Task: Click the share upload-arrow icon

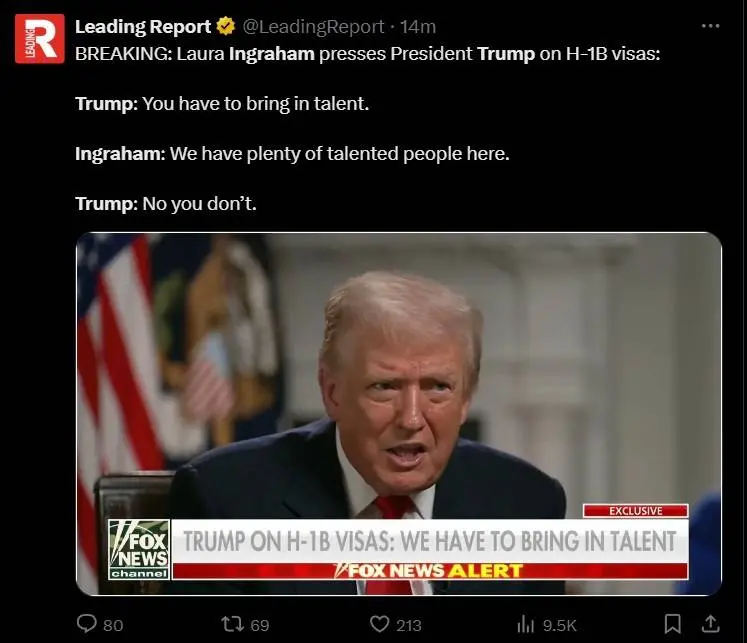Action: [x=710, y=623]
